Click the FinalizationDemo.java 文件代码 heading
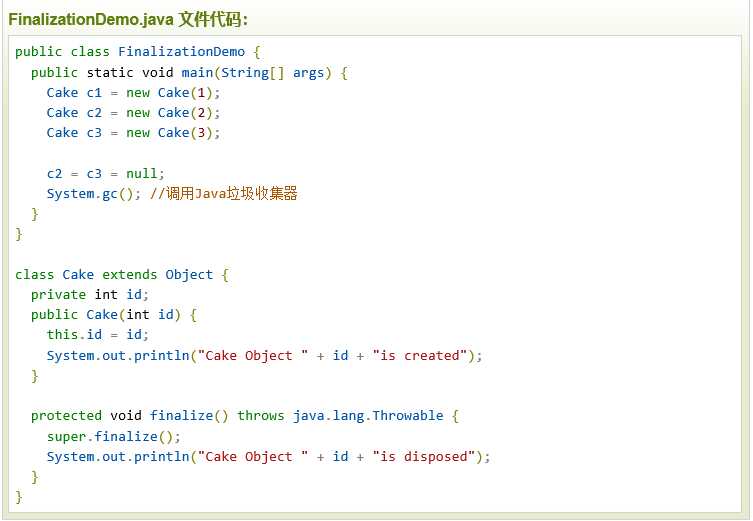 [129, 19]
